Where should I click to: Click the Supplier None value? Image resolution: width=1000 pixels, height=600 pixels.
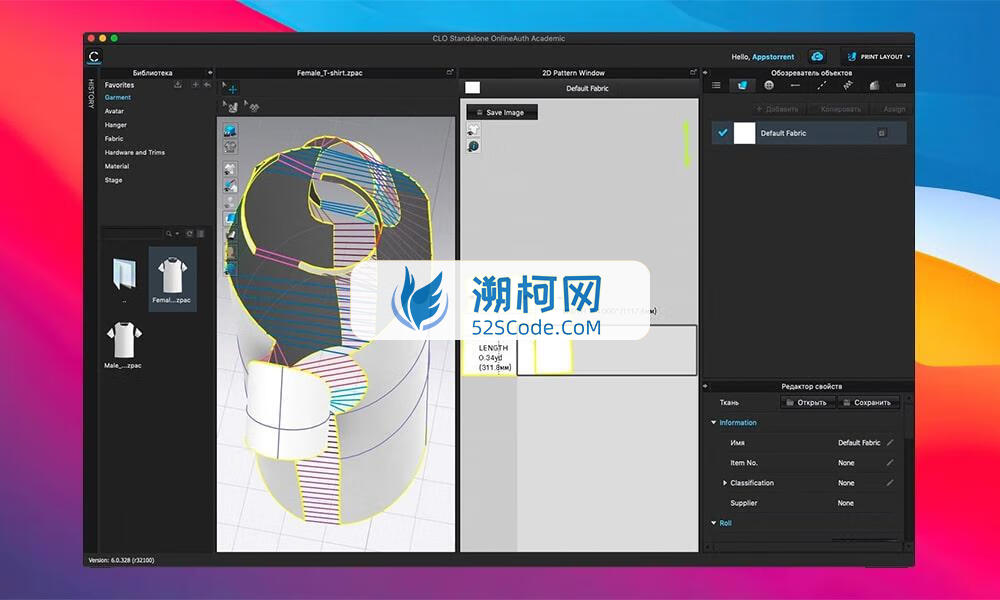point(846,503)
